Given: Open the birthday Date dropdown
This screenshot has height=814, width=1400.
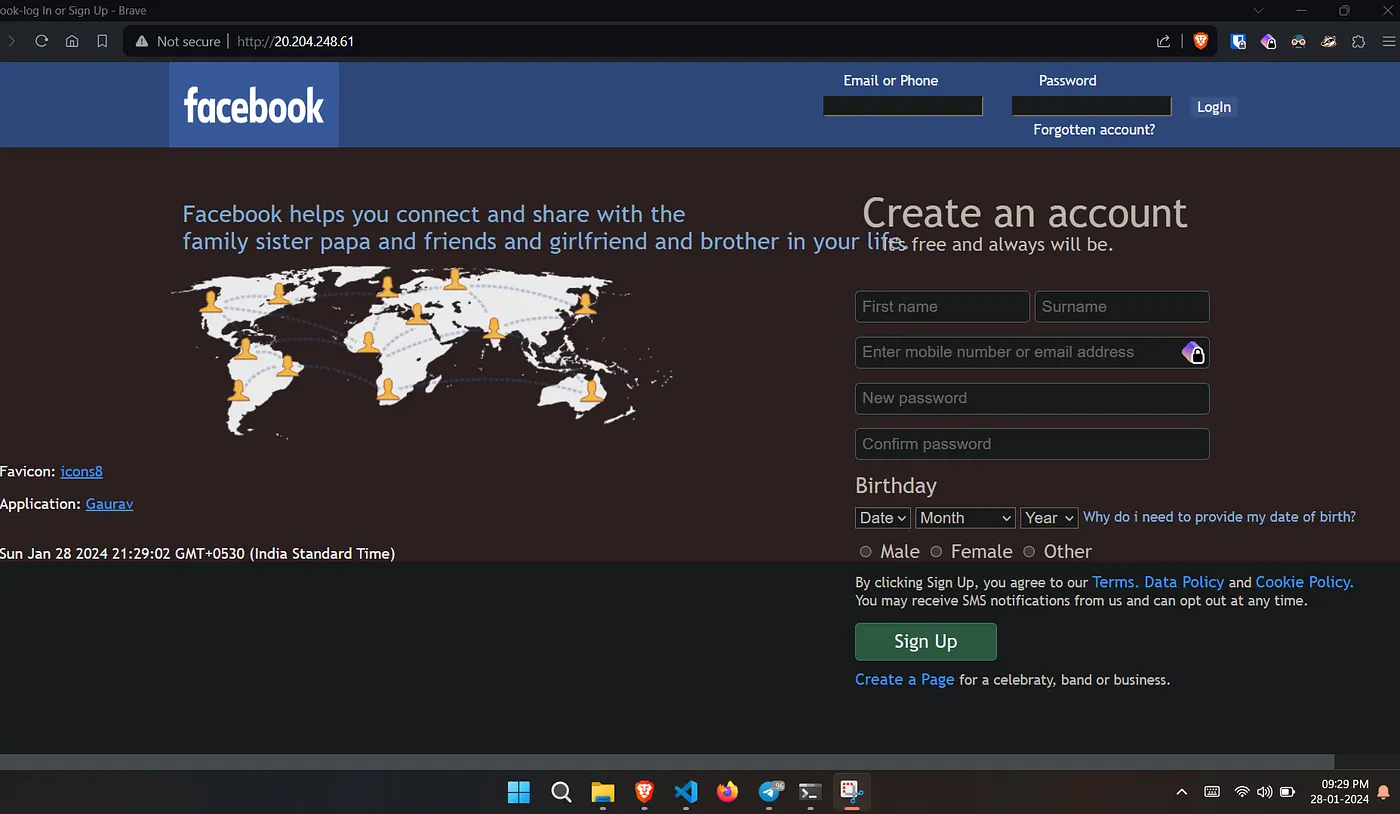Looking at the screenshot, I should pos(883,518).
